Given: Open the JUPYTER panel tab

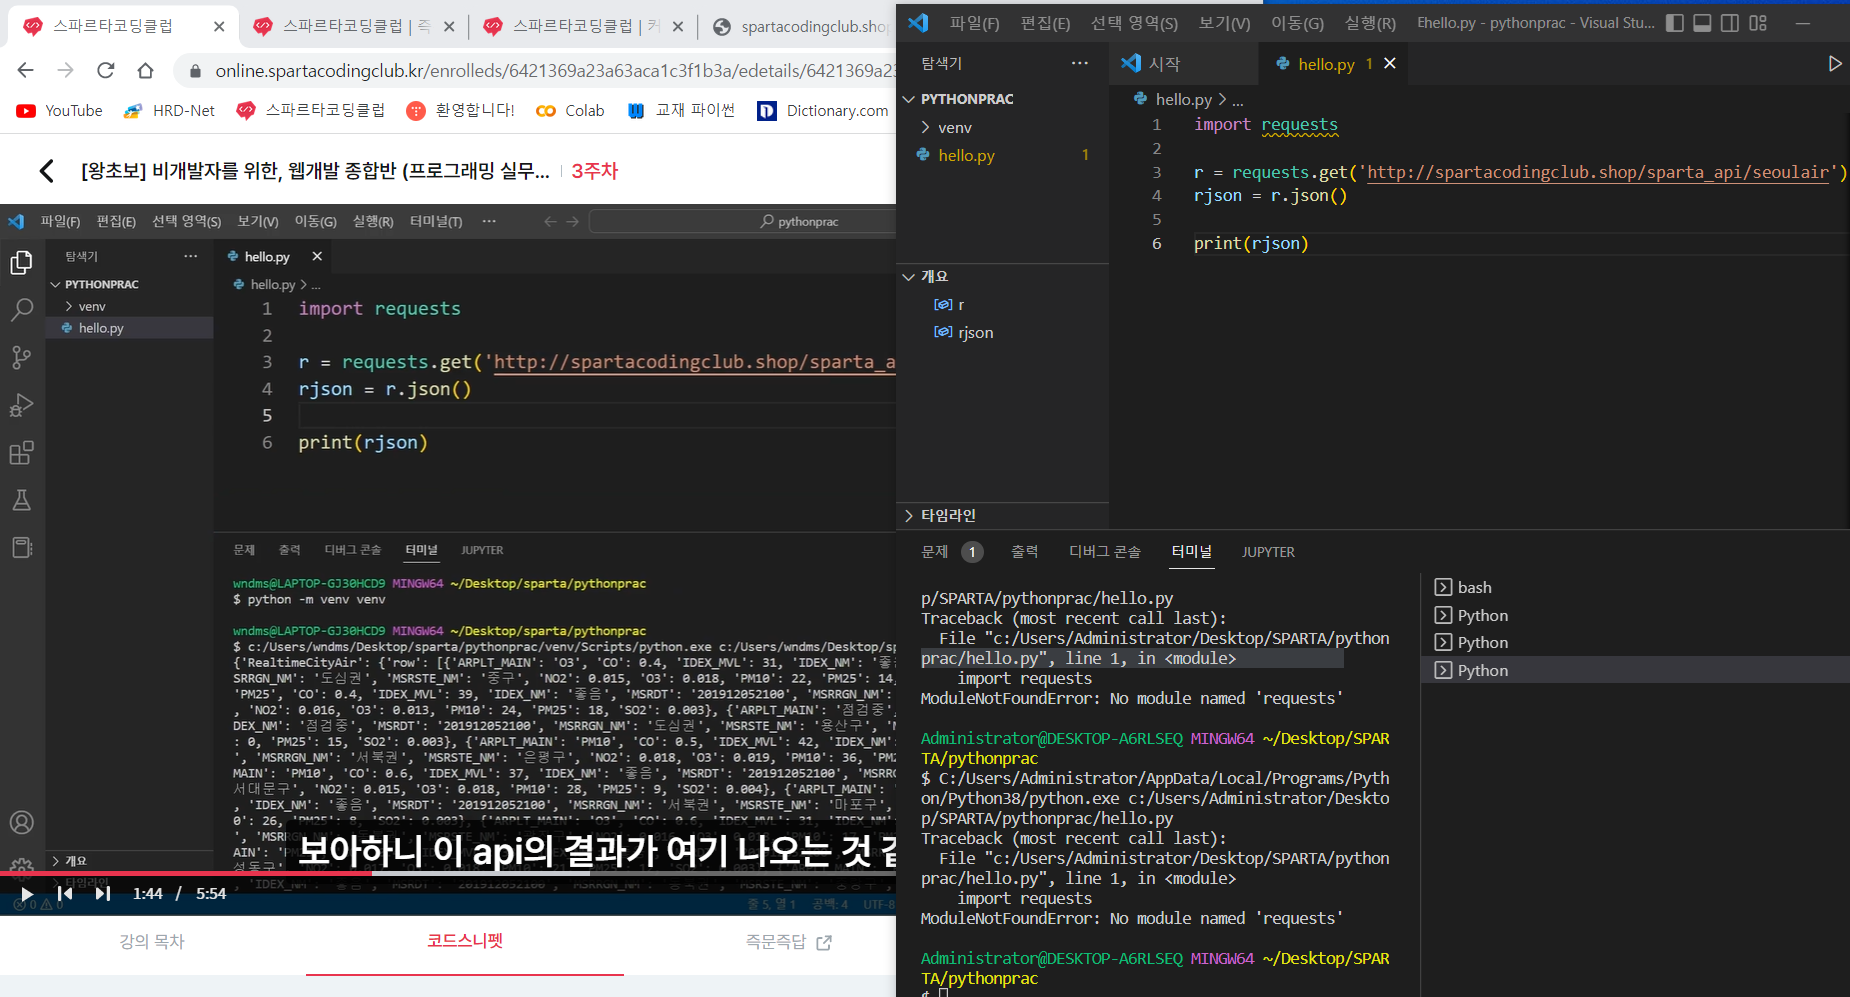Looking at the screenshot, I should (1268, 552).
